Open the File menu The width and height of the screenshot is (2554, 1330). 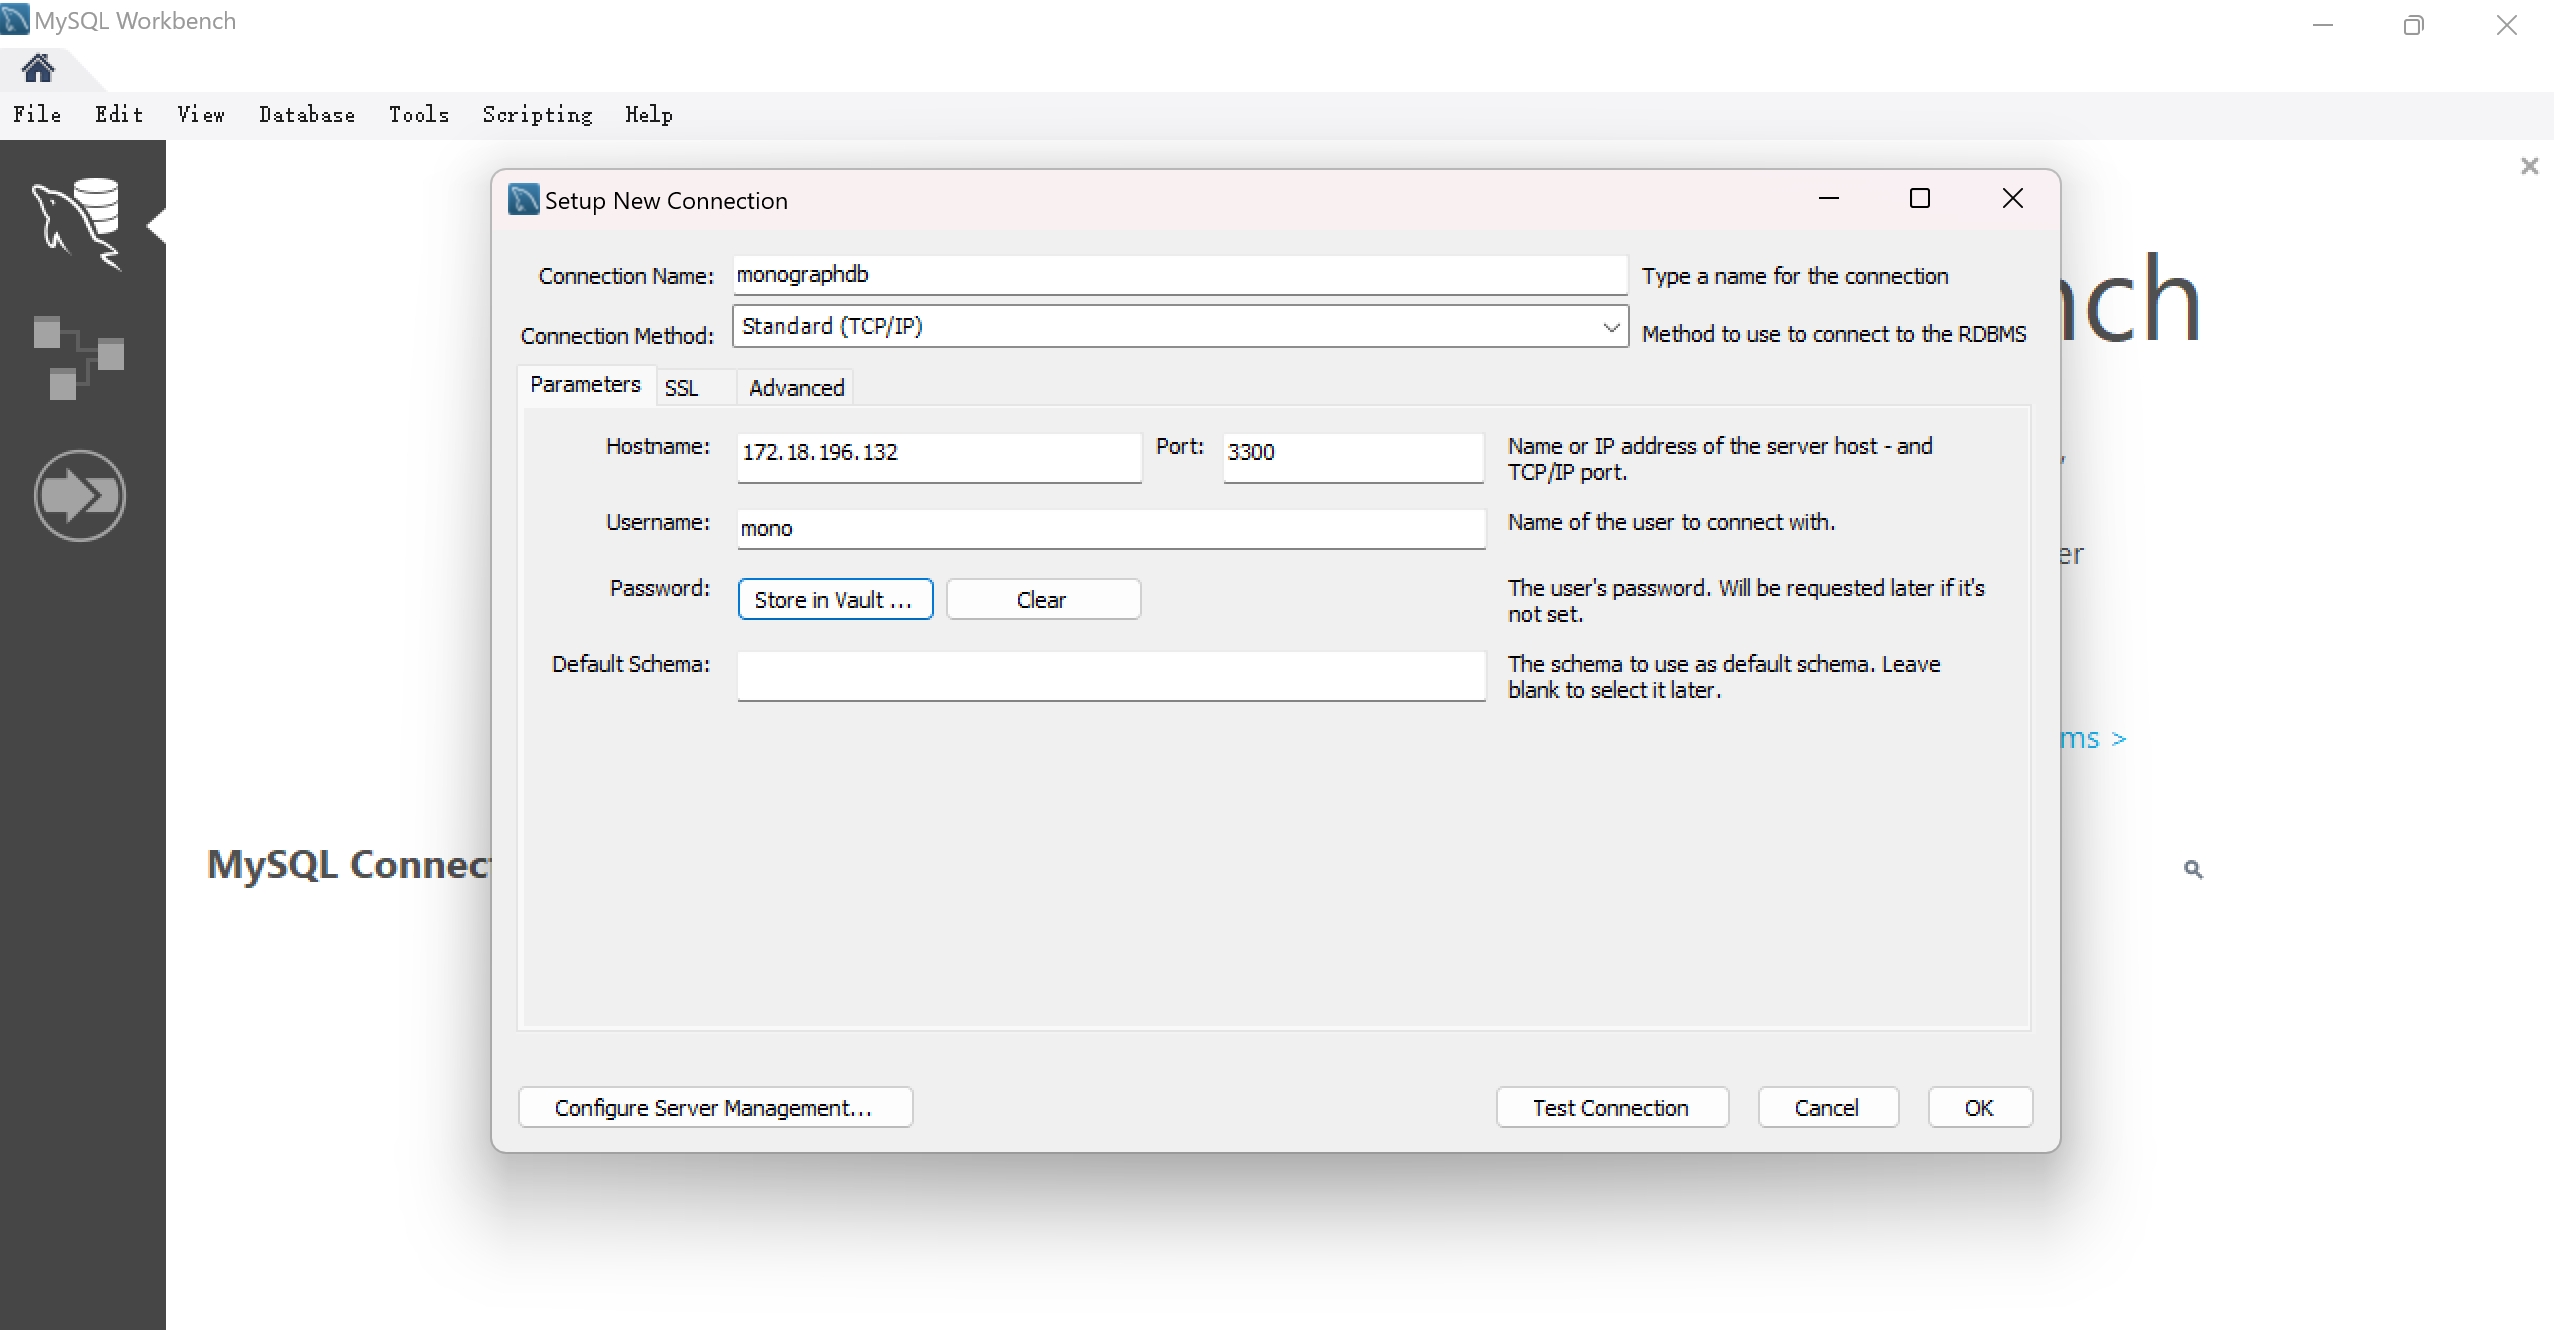pos(37,115)
